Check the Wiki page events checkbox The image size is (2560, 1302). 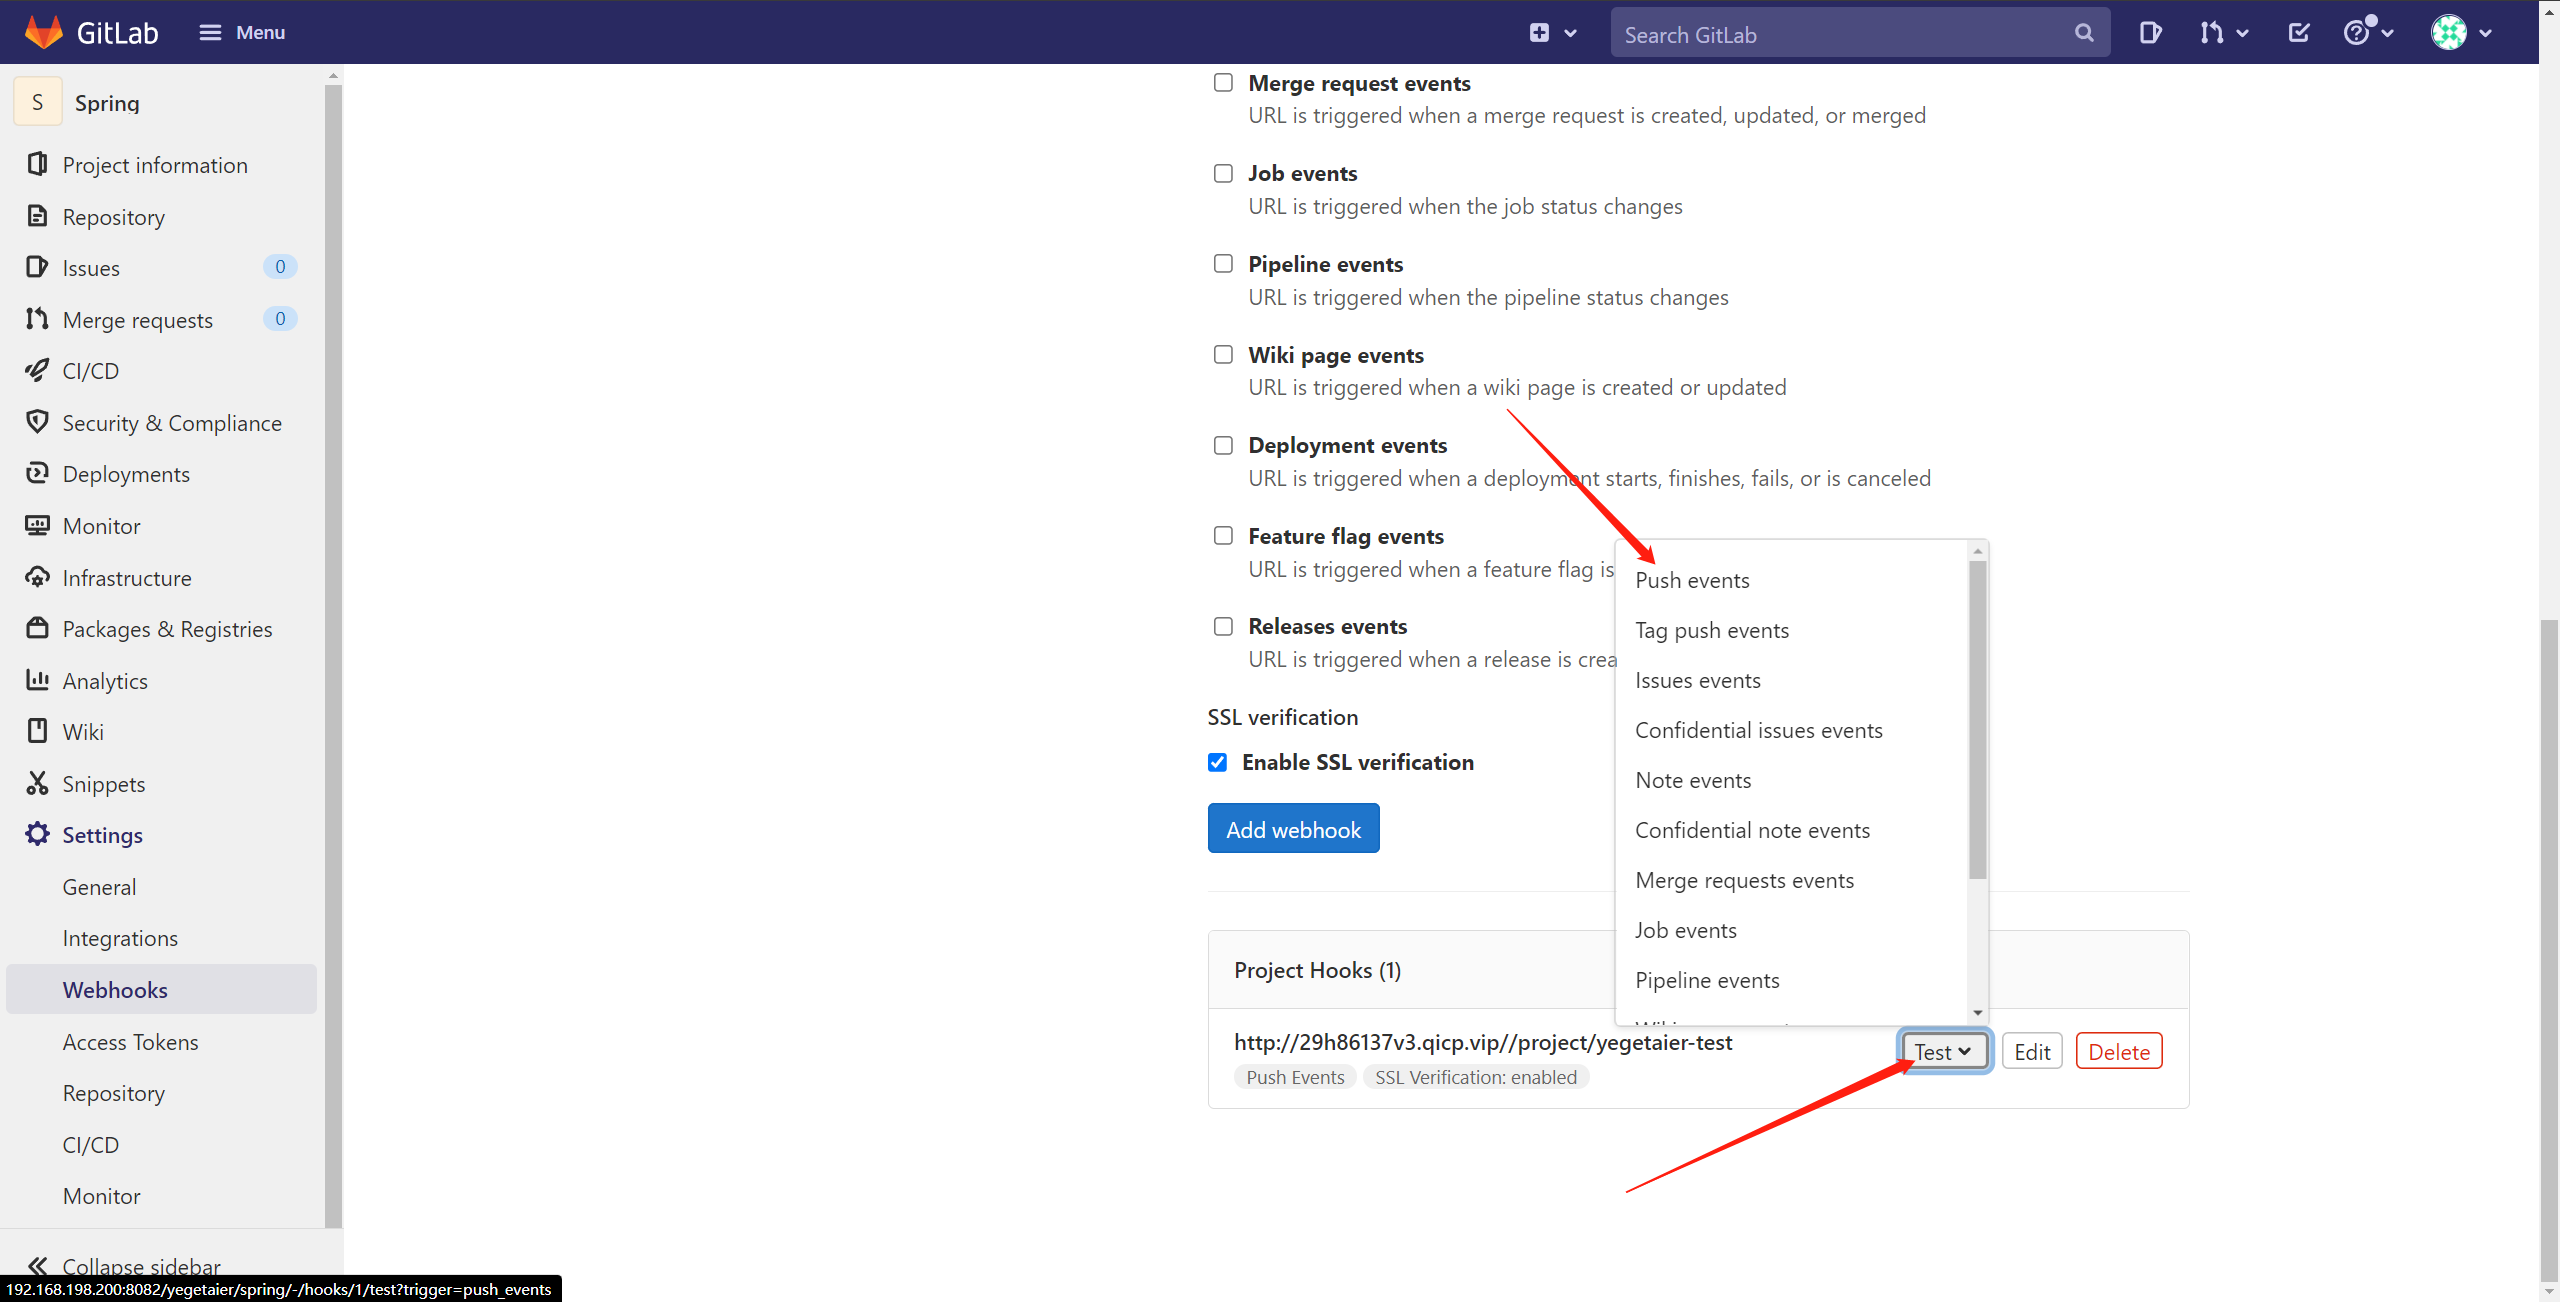1223,355
